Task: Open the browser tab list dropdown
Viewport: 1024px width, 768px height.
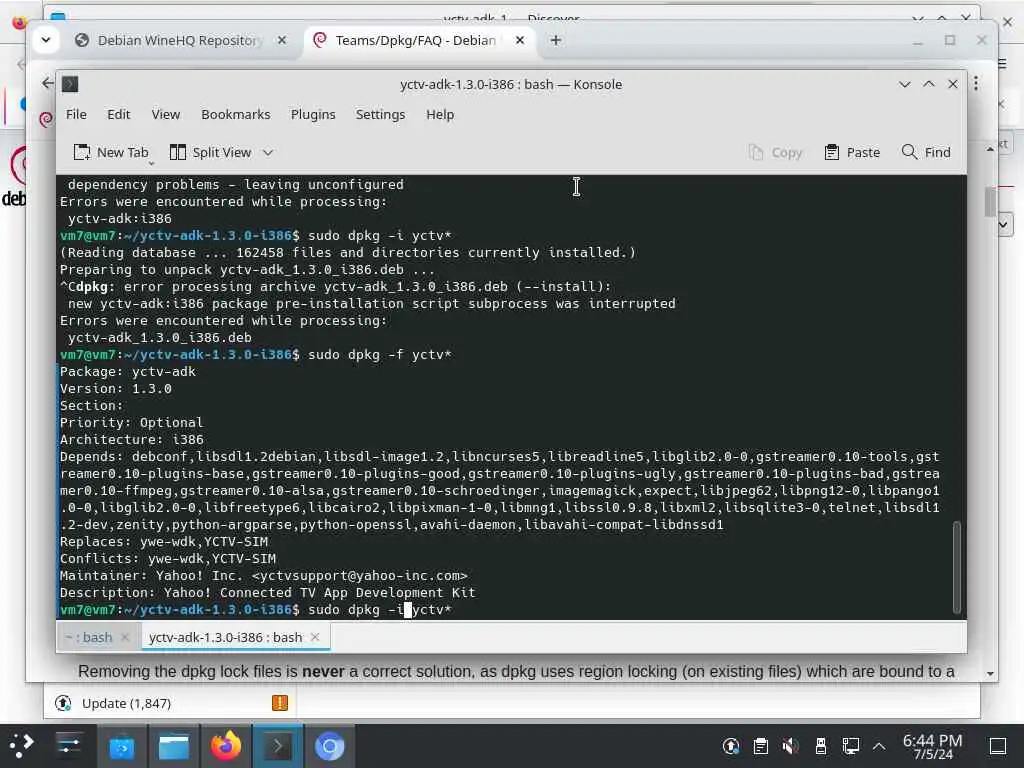Action: [x=46, y=40]
